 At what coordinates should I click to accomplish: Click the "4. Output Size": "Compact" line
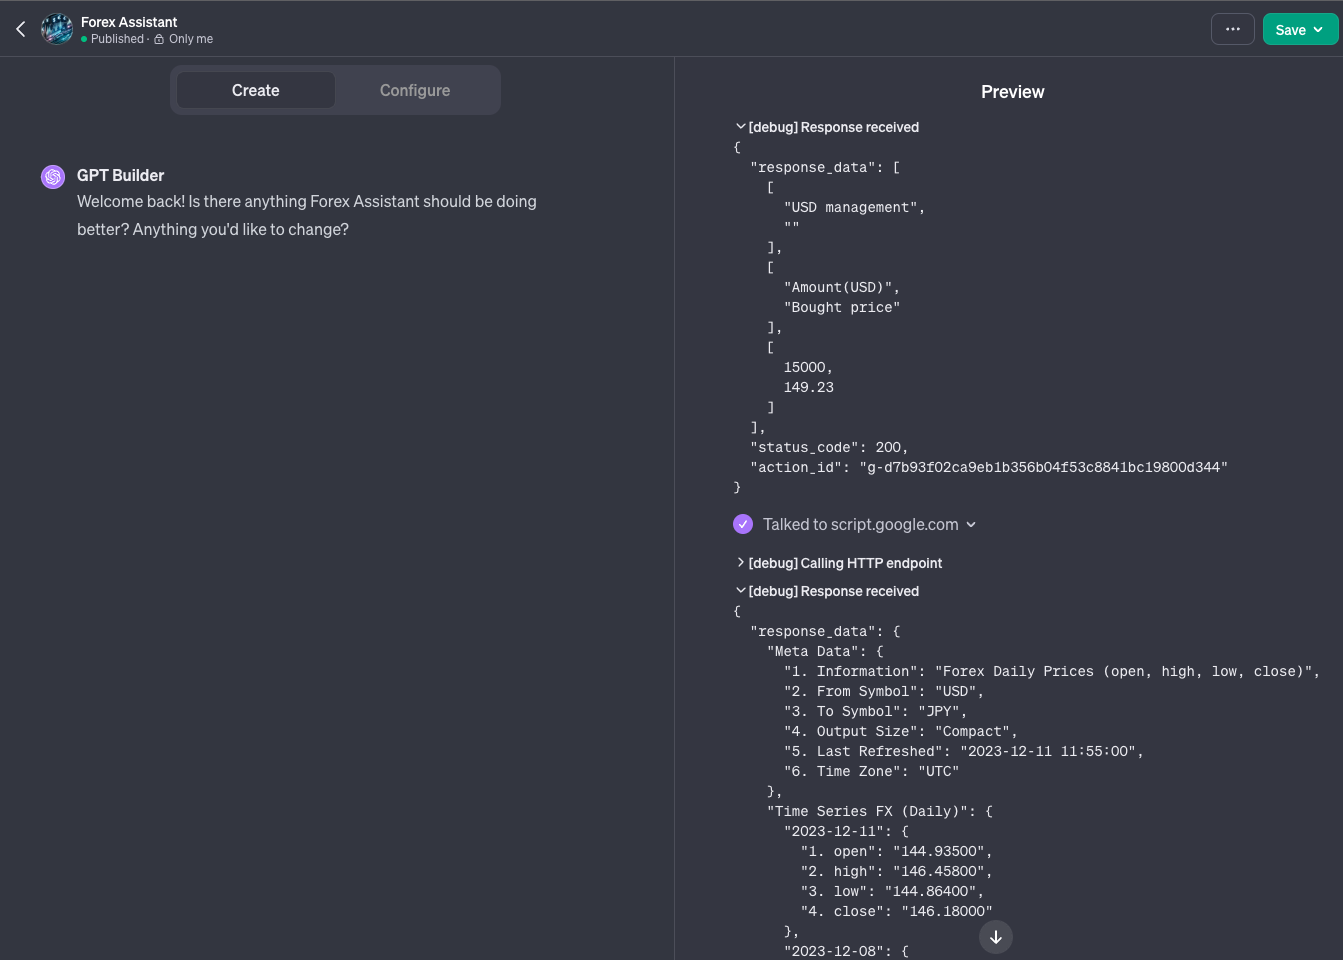(x=901, y=731)
